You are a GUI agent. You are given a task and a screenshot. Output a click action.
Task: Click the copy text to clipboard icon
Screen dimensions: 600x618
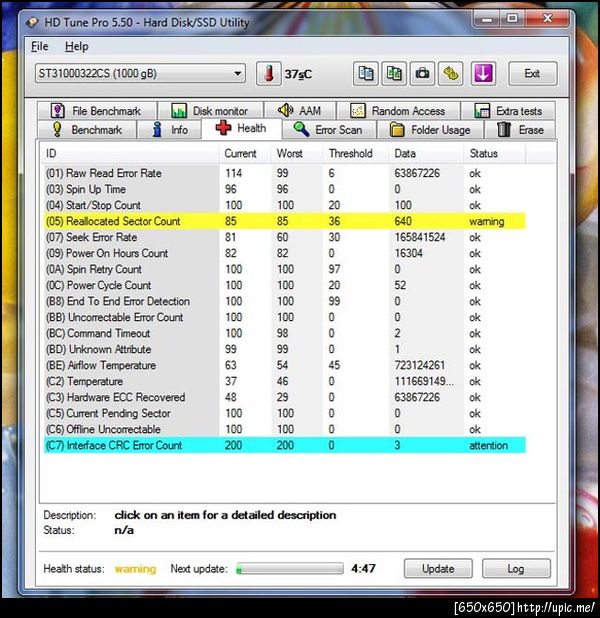point(365,74)
